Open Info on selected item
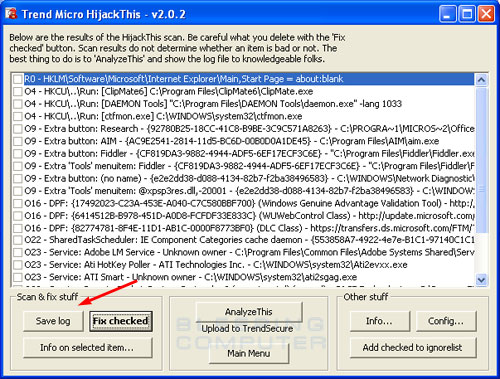The width and height of the screenshot is (500, 379). 87,348
